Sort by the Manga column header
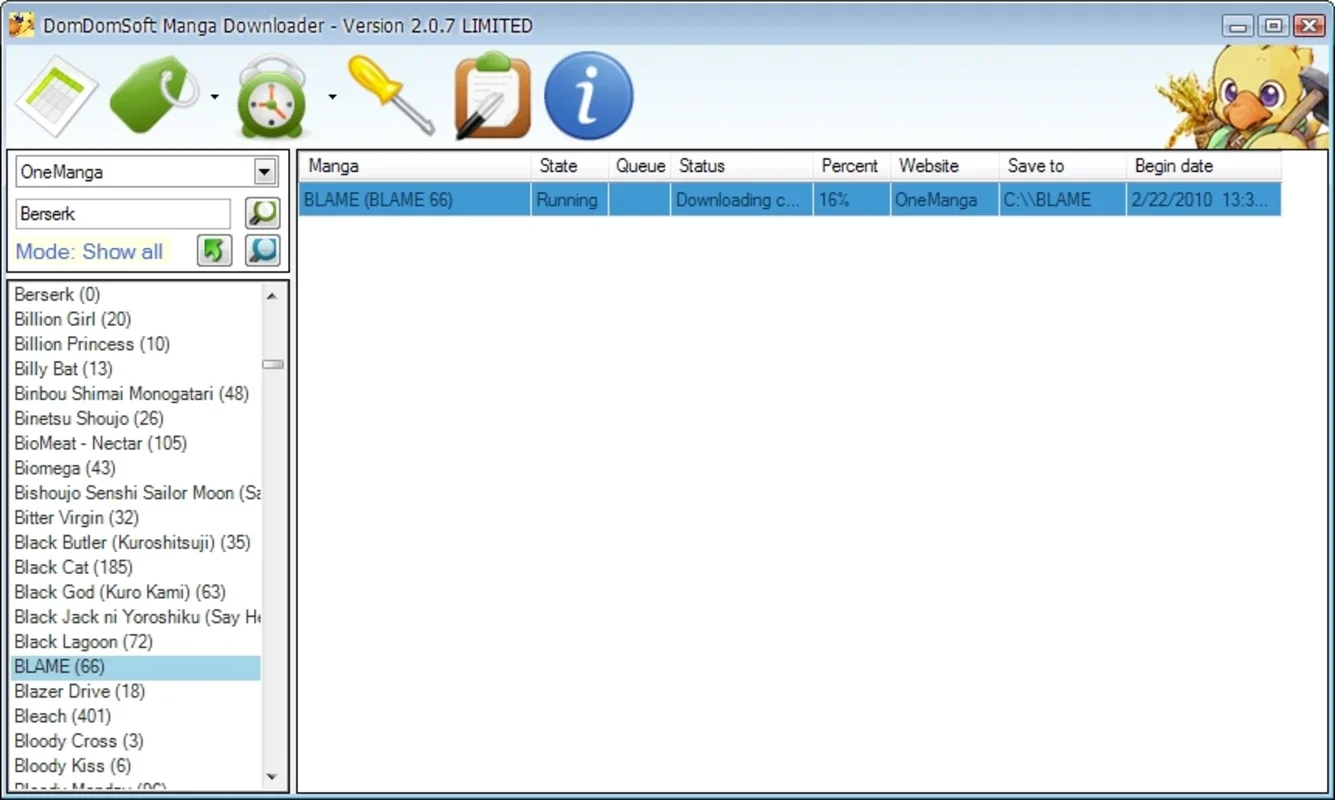 tap(416, 166)
